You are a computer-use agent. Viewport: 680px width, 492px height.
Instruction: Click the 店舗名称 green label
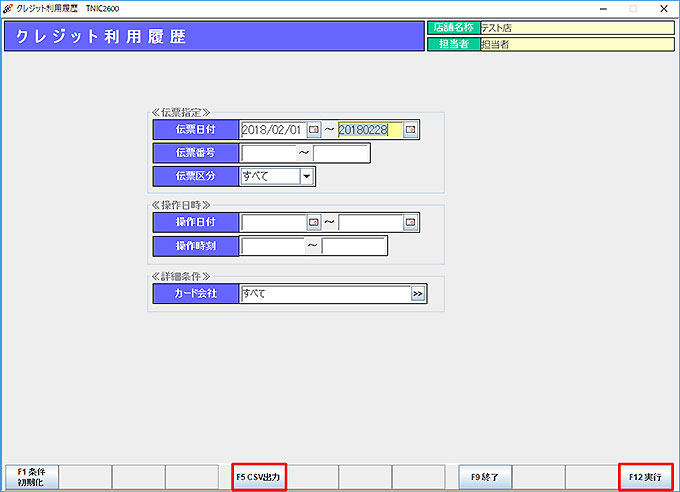[x=454, y=28]
